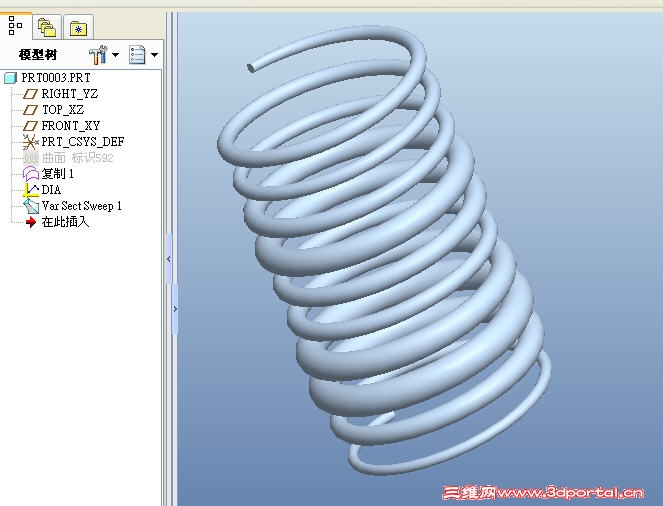This screenshot has height=506, width=663.
Task: Click the 模型树 panel title
Action: pyautogui.click(x=38, y=55)
